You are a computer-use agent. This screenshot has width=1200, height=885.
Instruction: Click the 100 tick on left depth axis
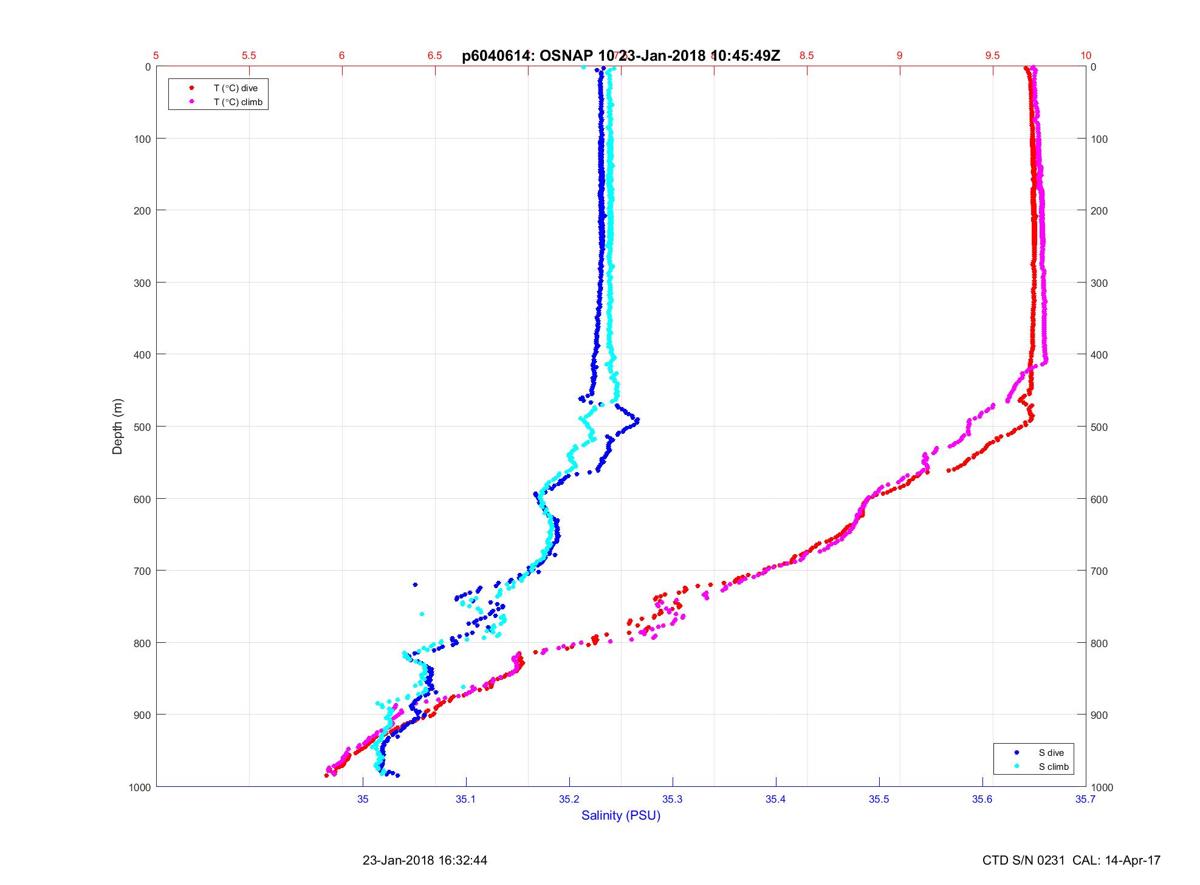[x=141, y=139]
